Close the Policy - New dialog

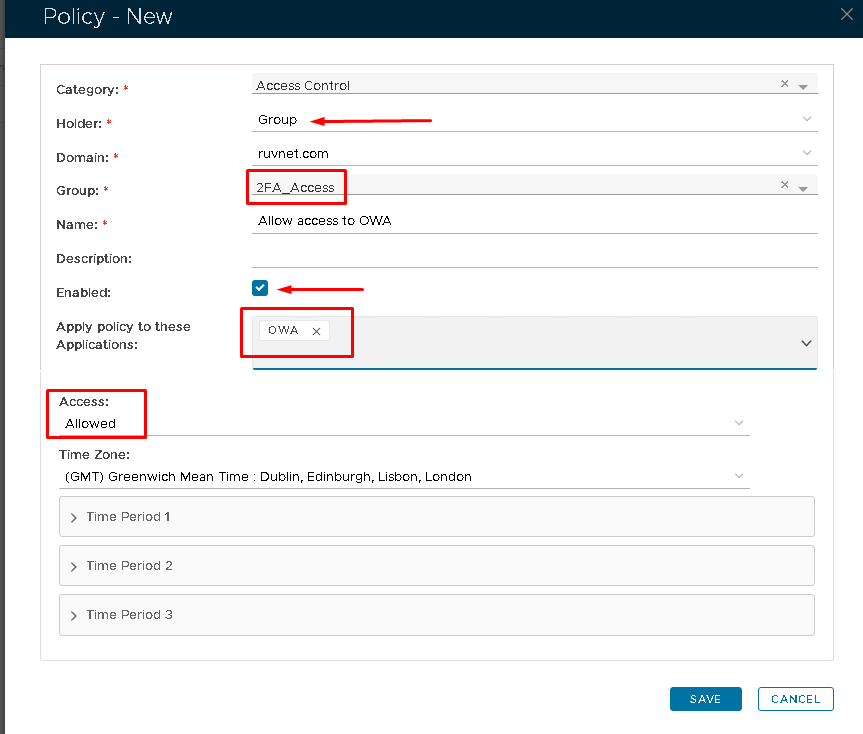click(845, 13)
